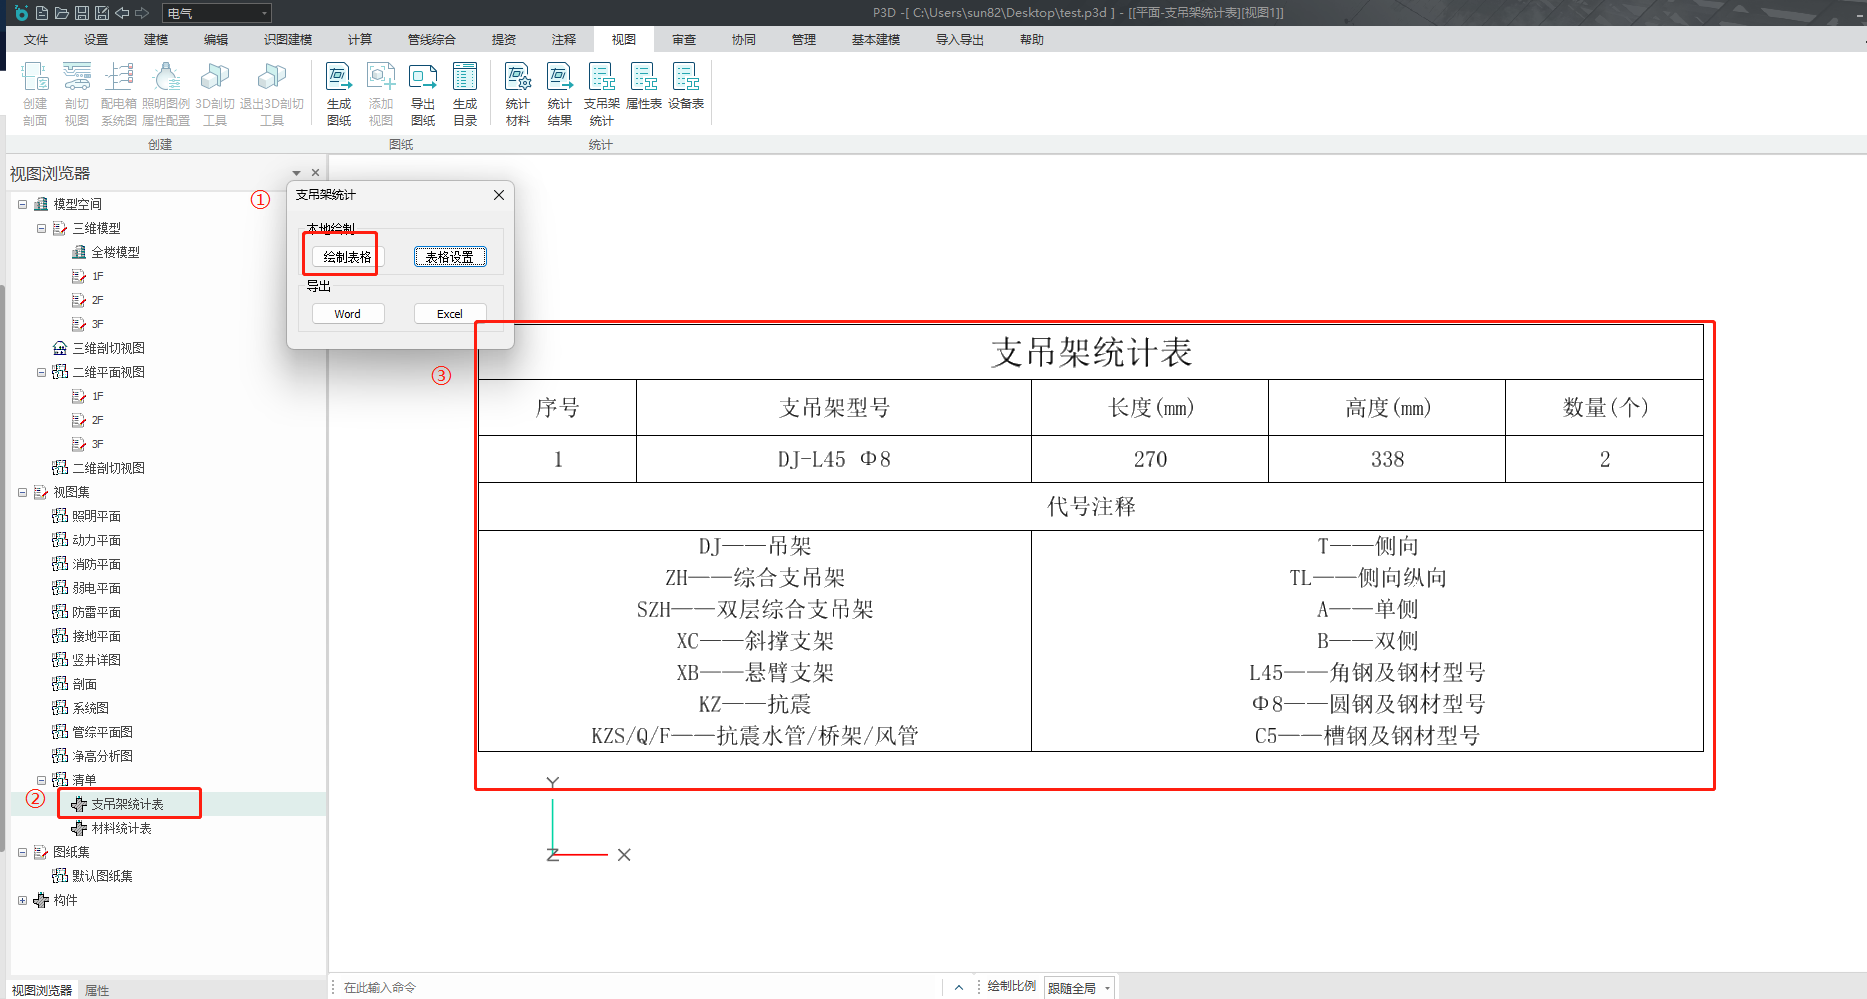Viewport: 1867px width, 999px height.
Task: Click the 属性表 ribbon icon
Action: [x=643, y=87]
